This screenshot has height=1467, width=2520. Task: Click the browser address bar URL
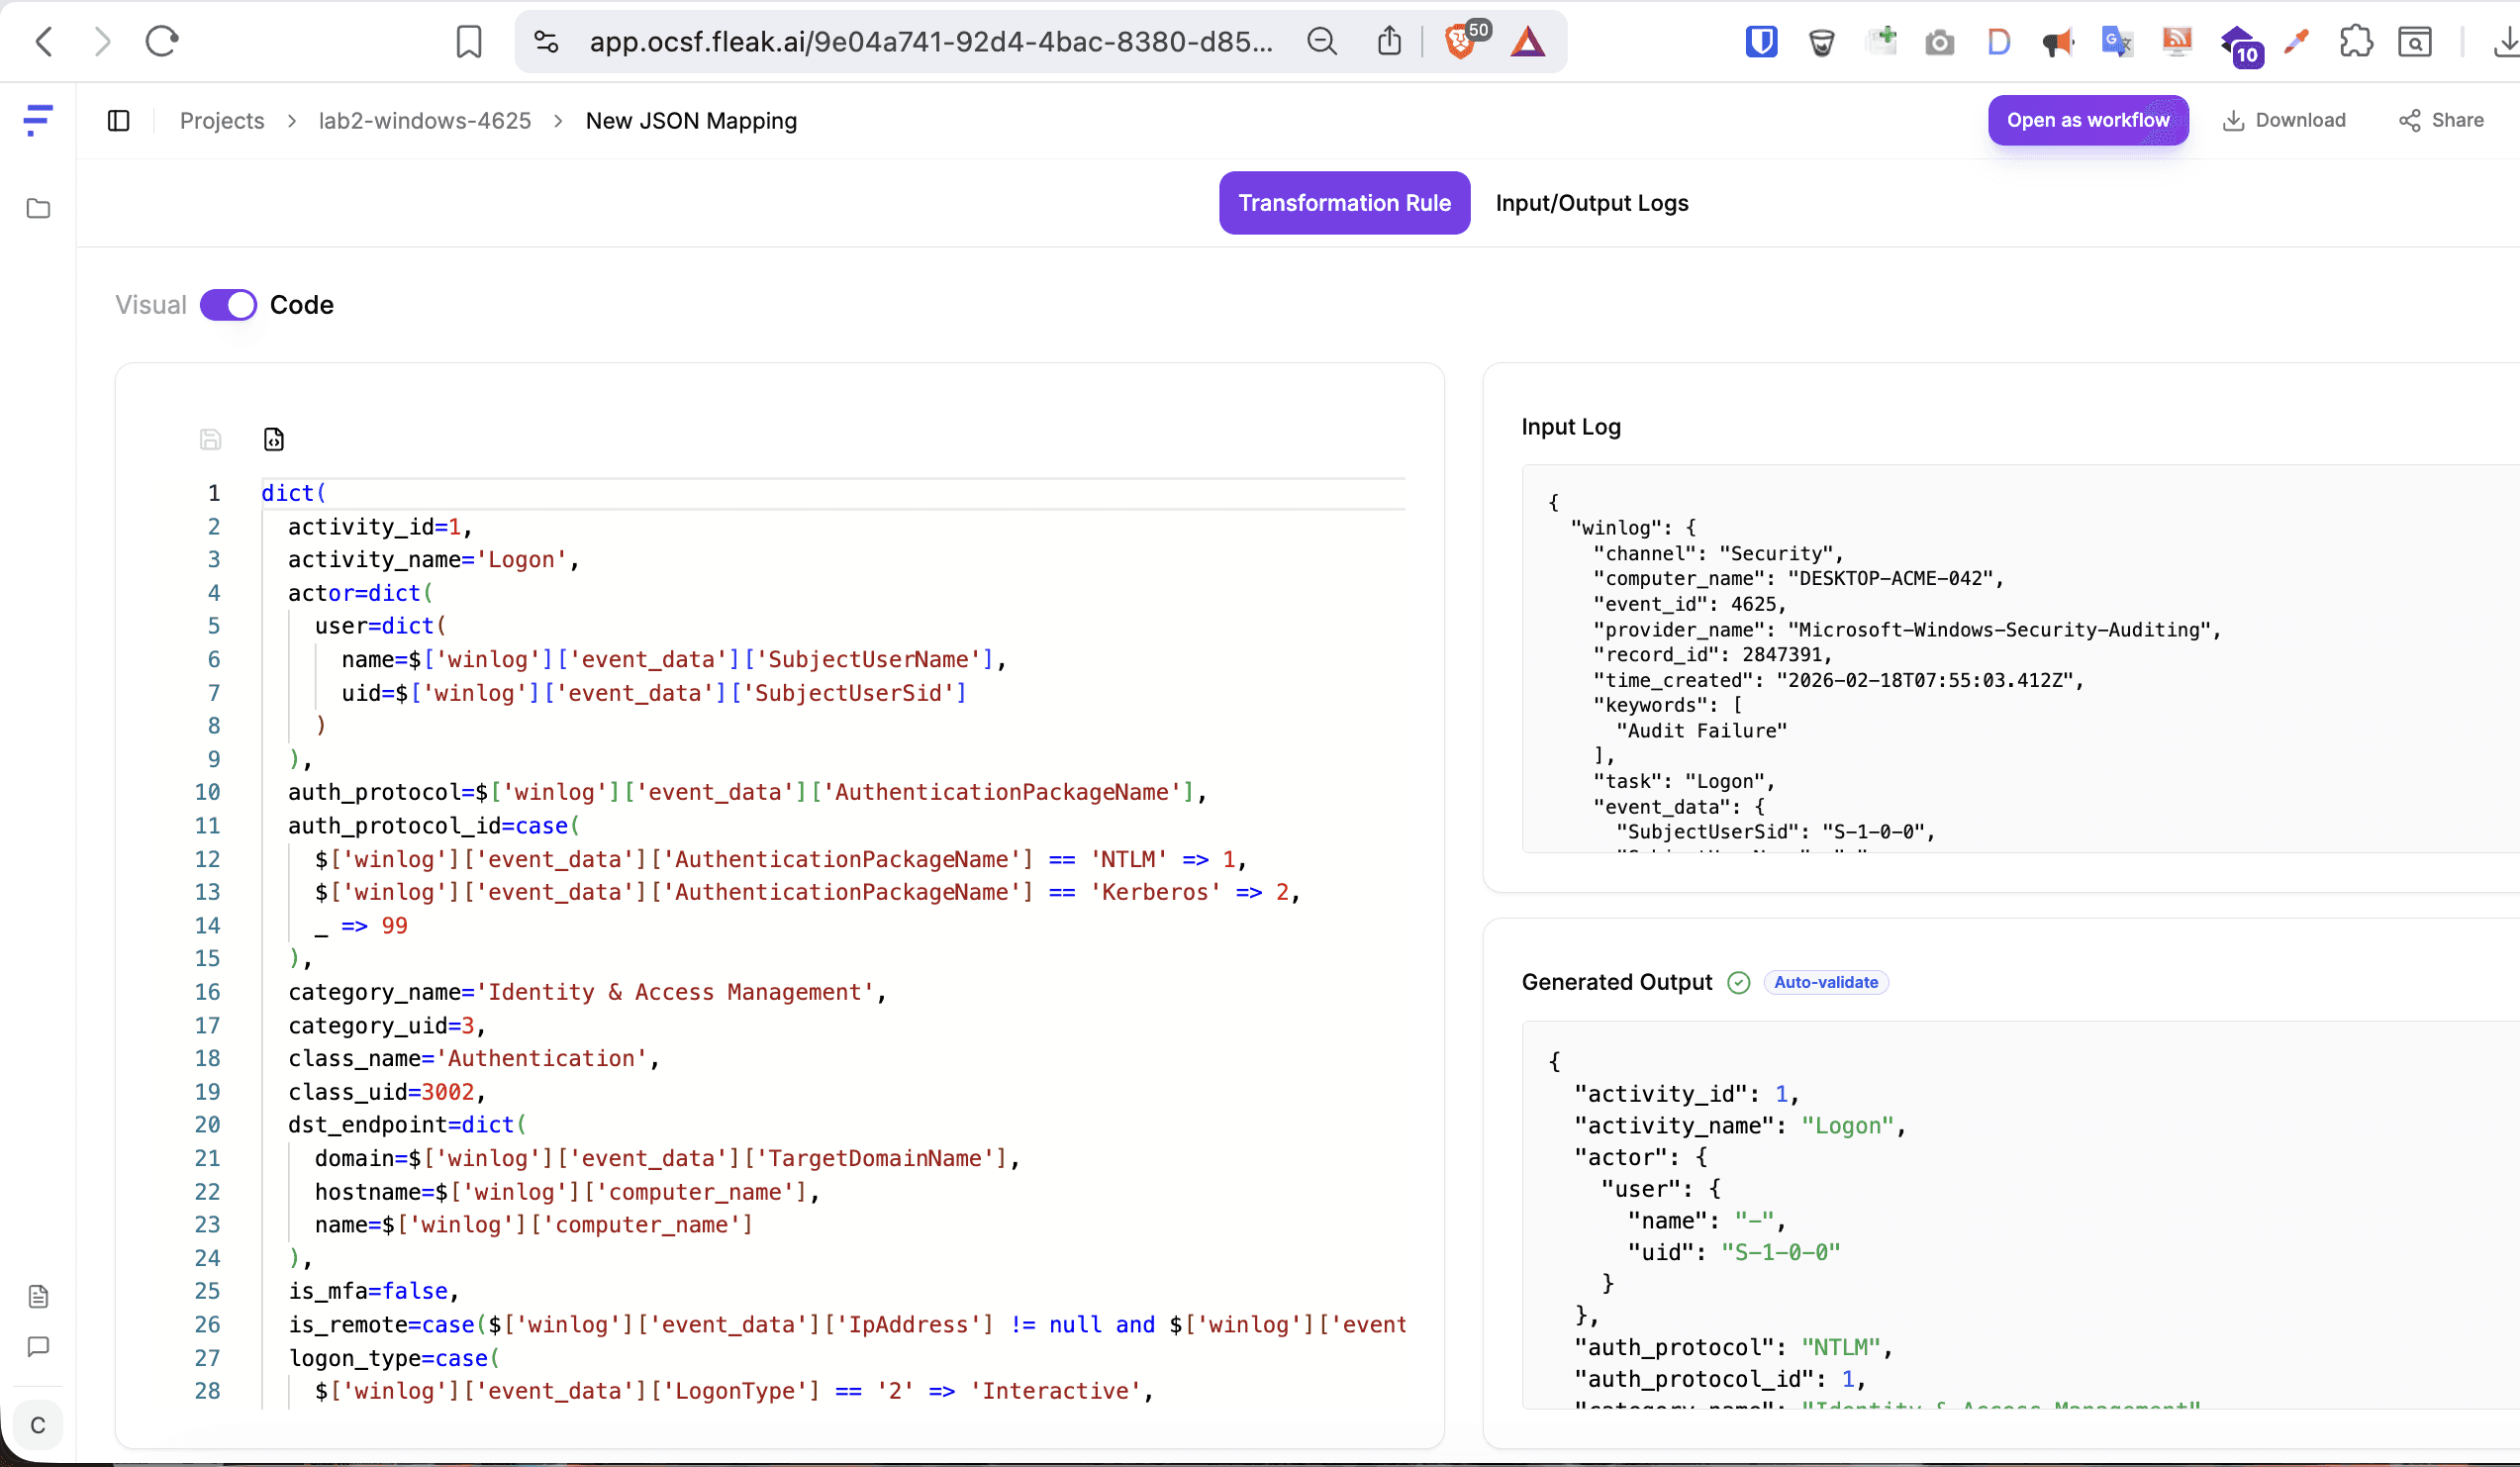point(930,42)
